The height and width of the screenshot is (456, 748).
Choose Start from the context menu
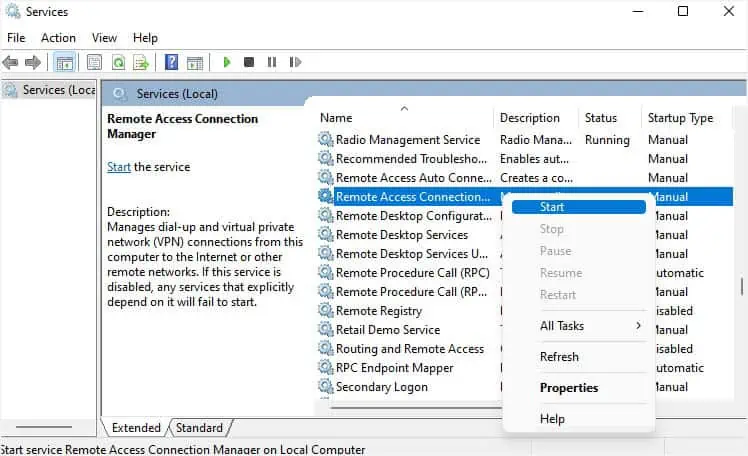coord(552,207)
